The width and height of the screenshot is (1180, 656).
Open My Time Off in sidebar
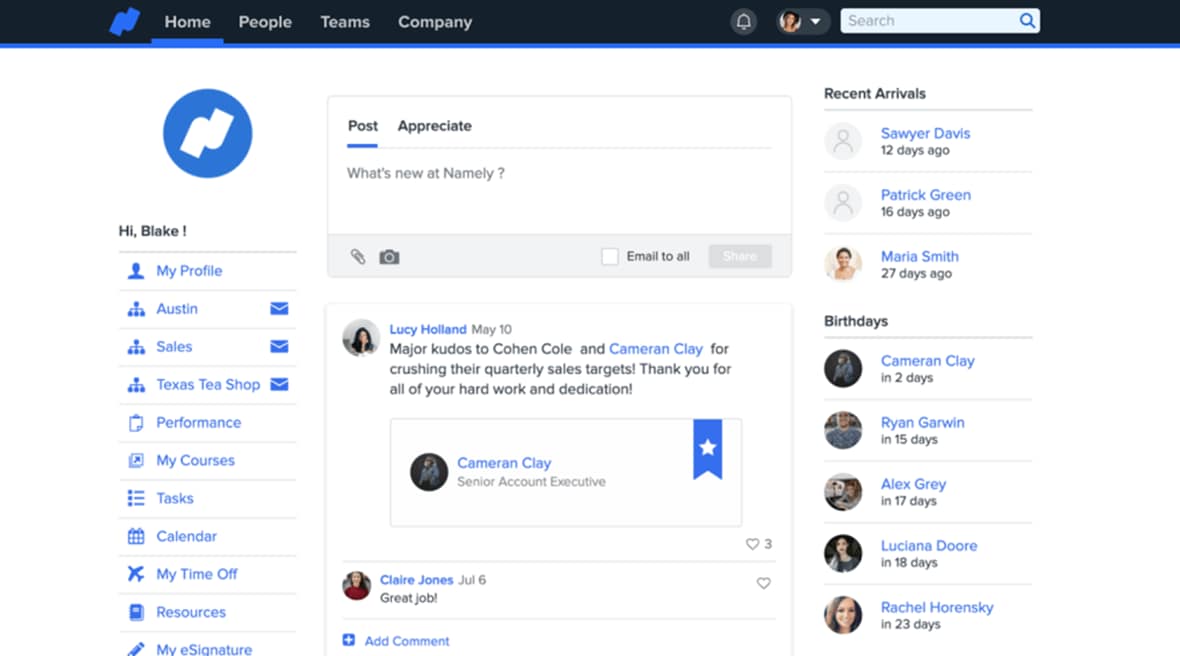[196, 574]
